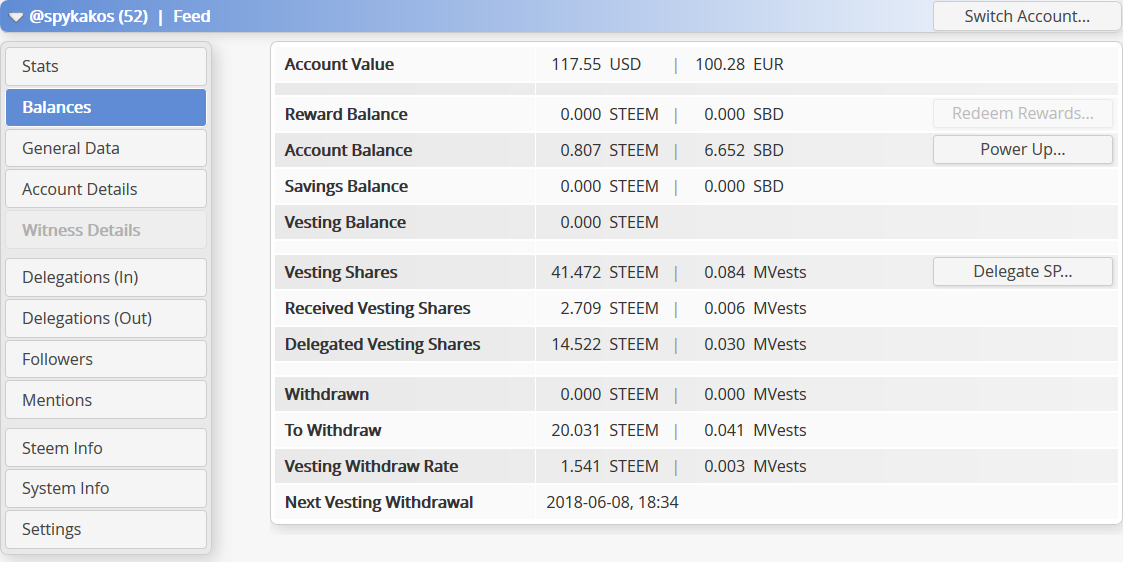Open General Data section
The image size is (1123, 562).
coord(106,148)
